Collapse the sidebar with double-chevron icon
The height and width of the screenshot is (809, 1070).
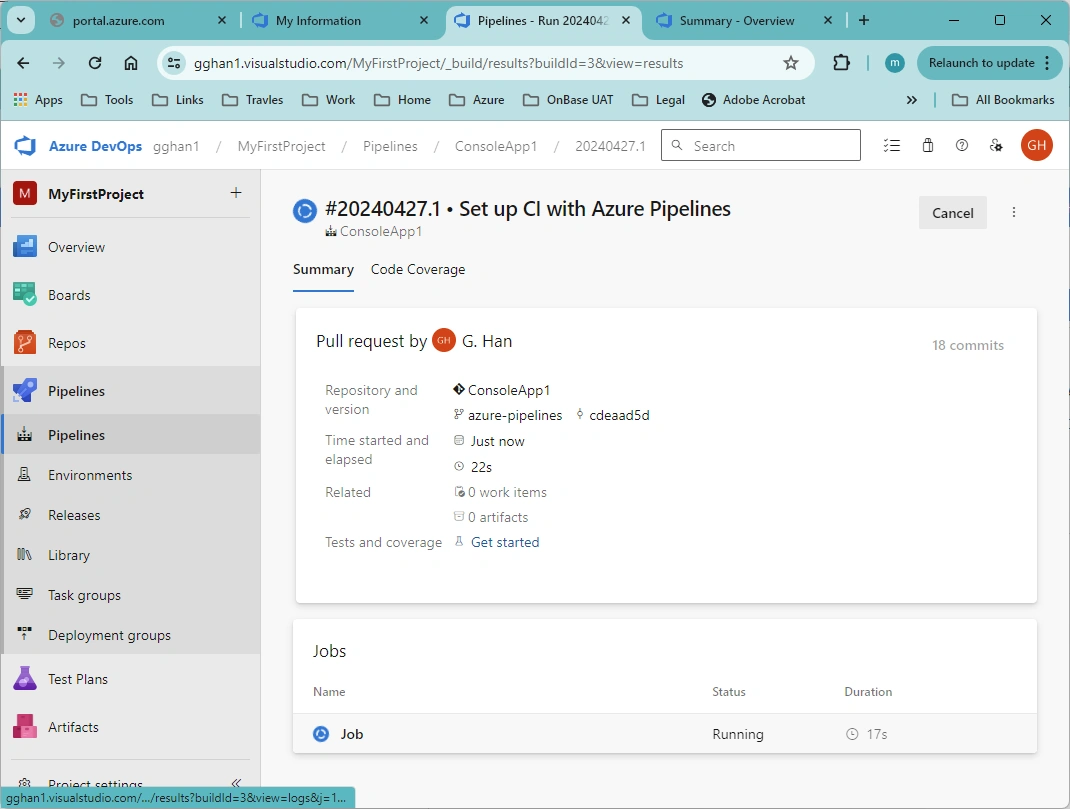(x=236, y=782)
